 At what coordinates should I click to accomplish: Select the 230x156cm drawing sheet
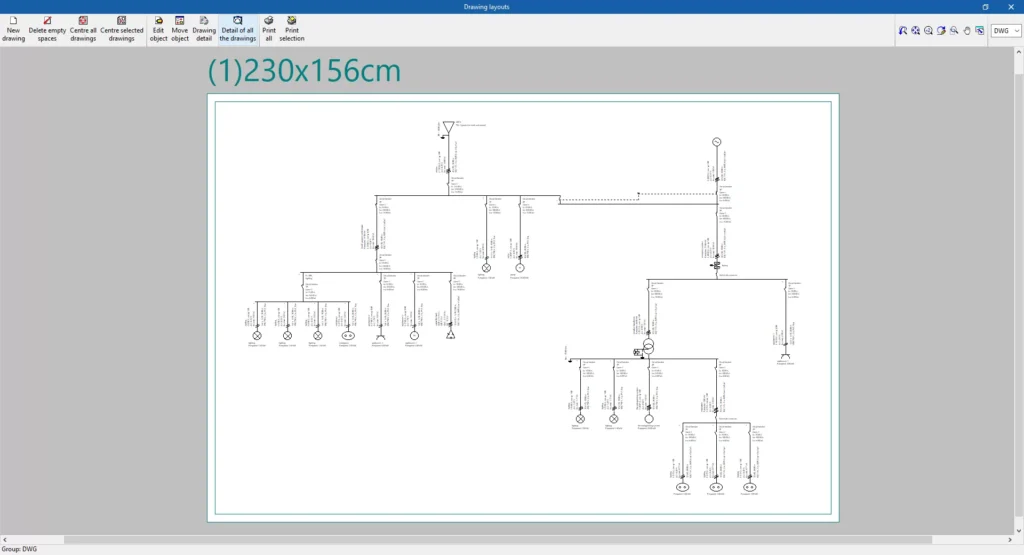click(523, 308)
